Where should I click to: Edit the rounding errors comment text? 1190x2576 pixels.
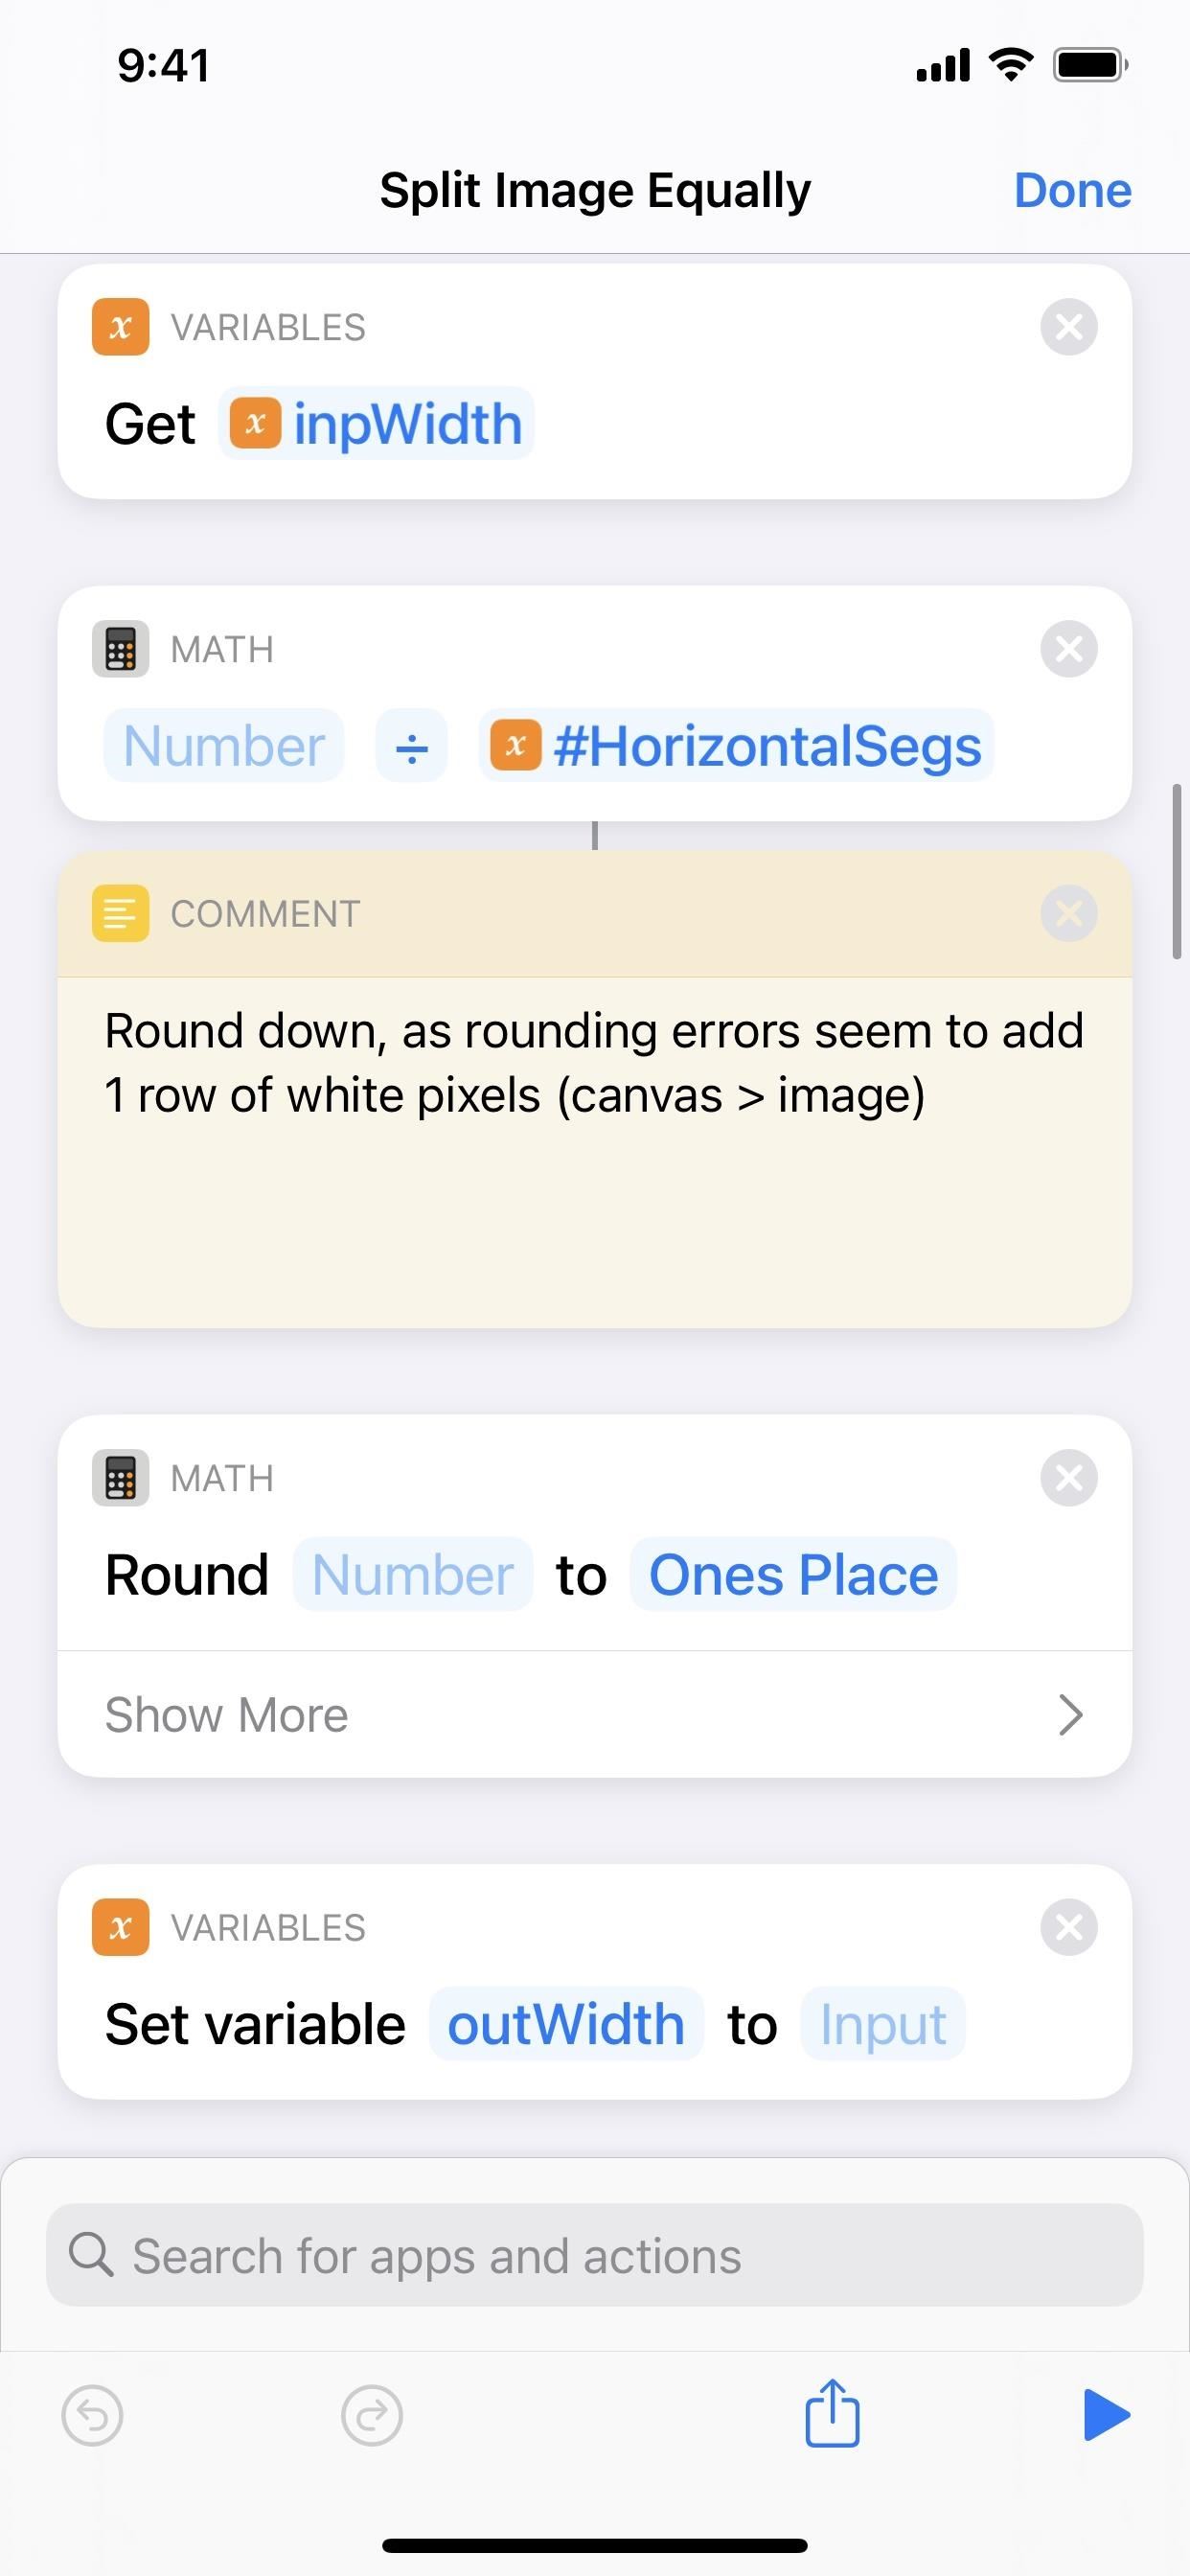coord(594,1064)
